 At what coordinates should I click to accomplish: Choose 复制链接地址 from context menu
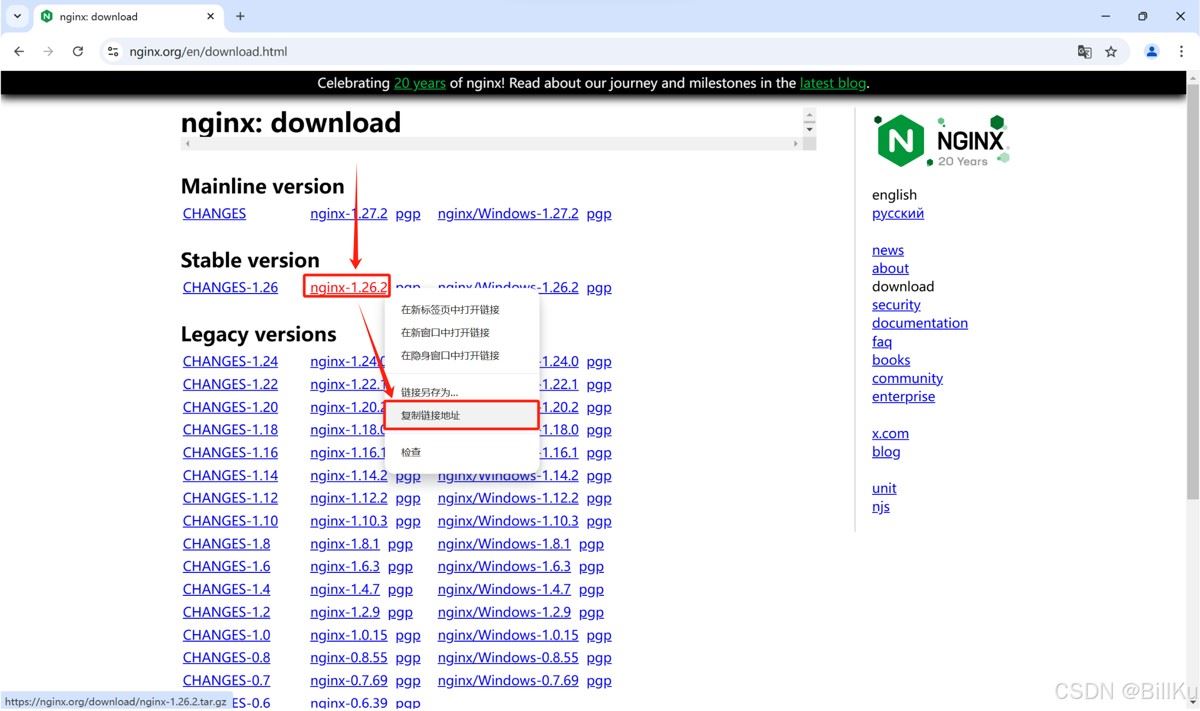click(x=462, y=415)
